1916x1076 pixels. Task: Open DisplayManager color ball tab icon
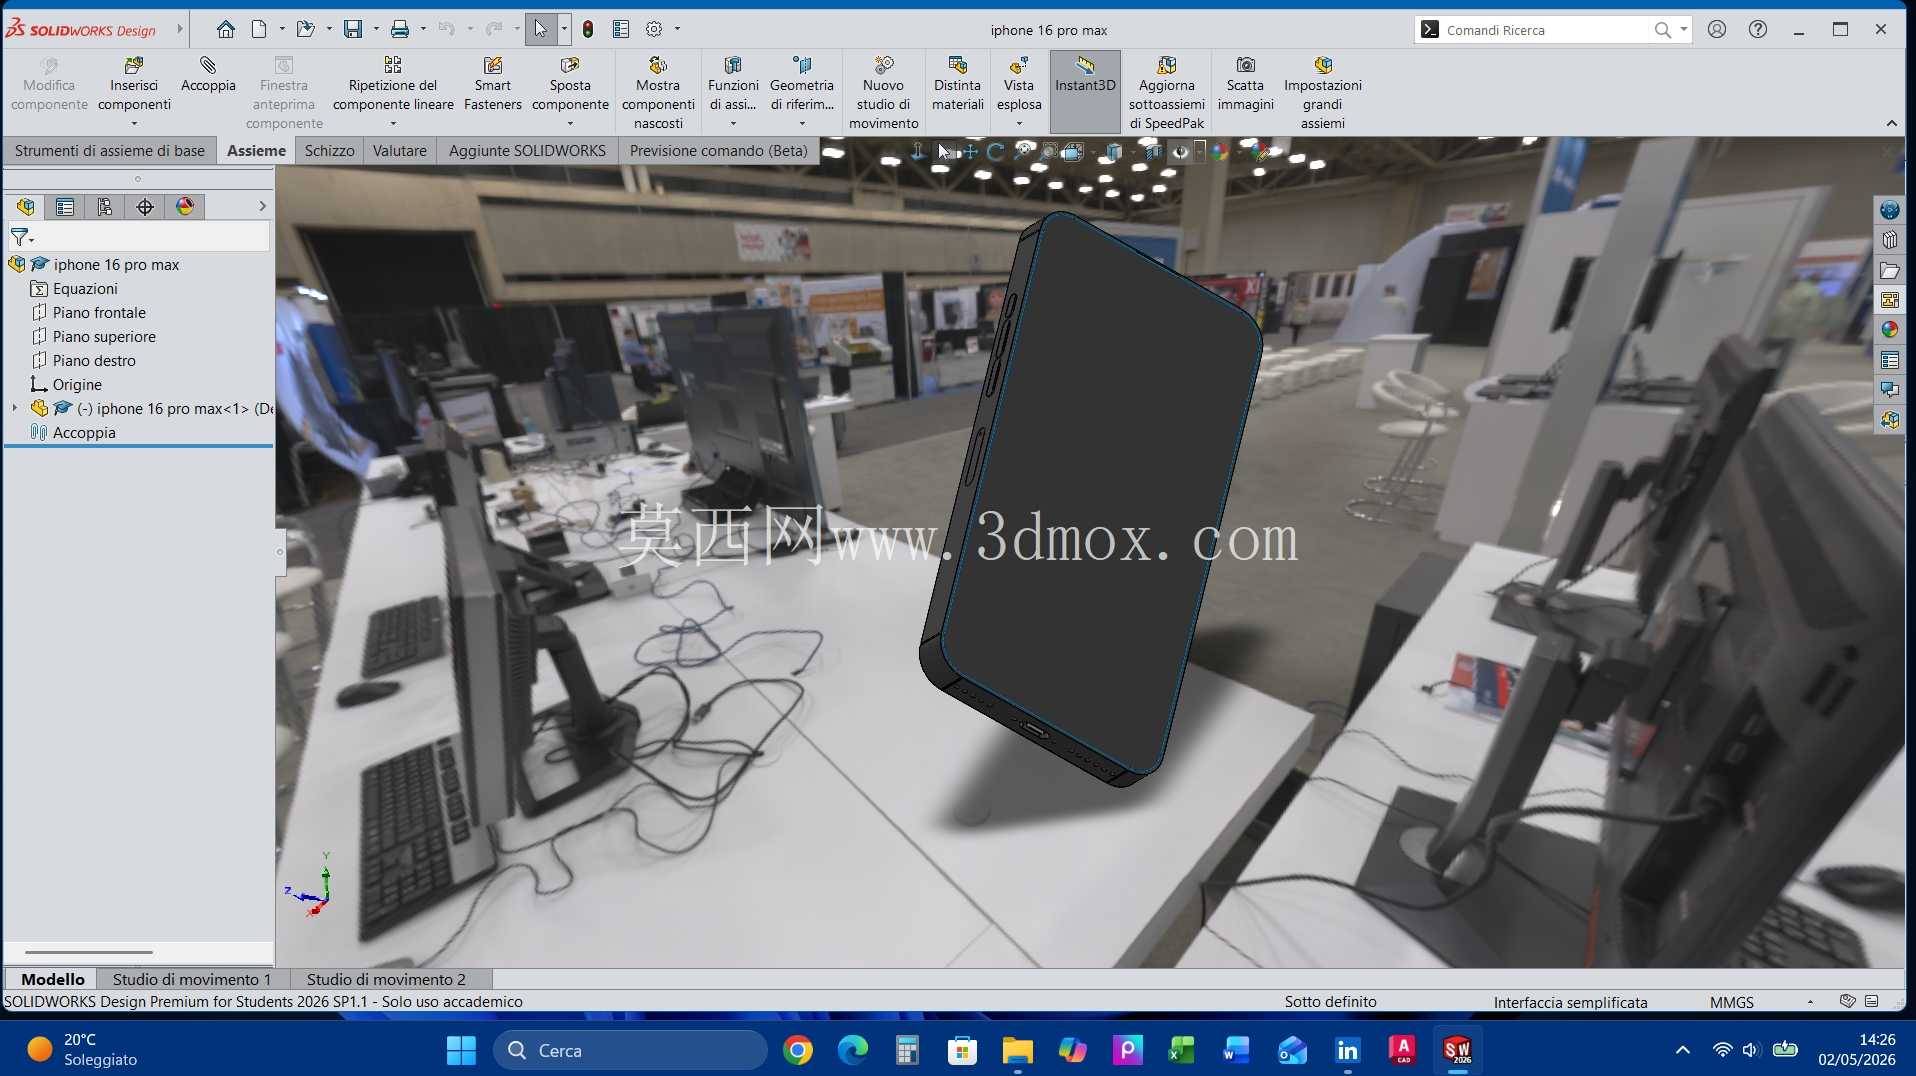tap(185, 207)
